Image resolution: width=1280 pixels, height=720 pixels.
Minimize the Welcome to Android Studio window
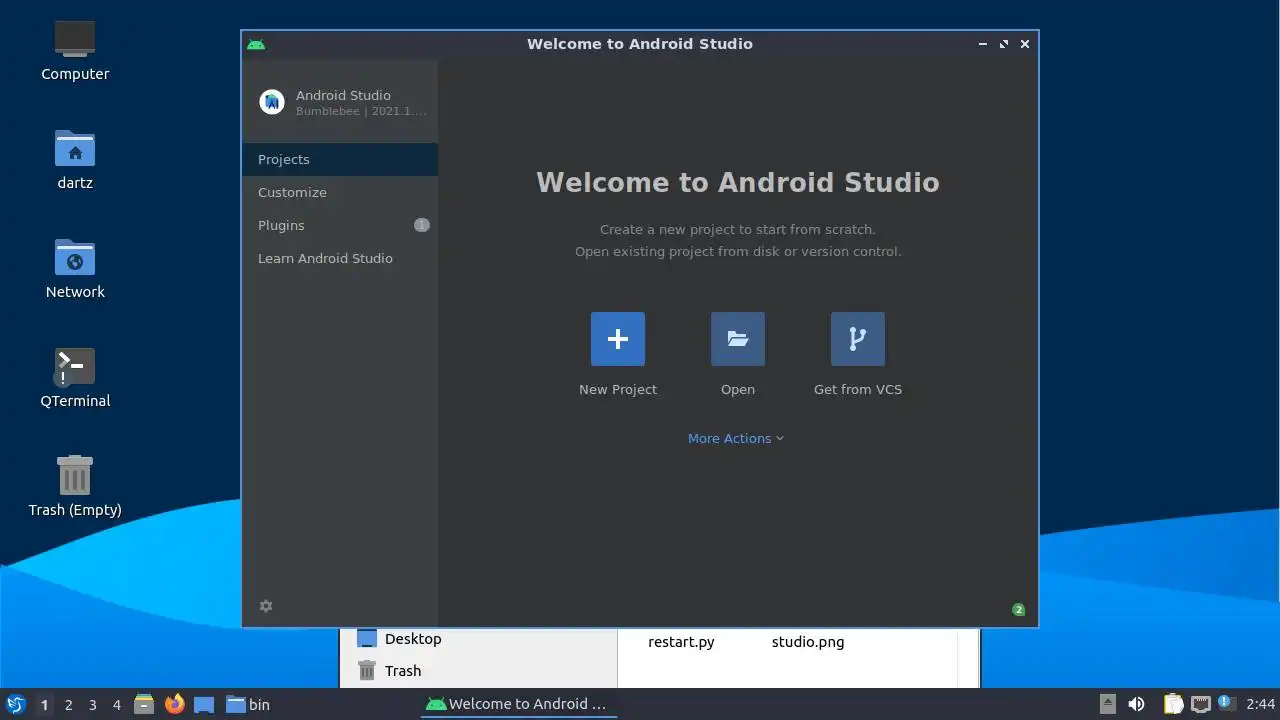[x=984, y=44]
